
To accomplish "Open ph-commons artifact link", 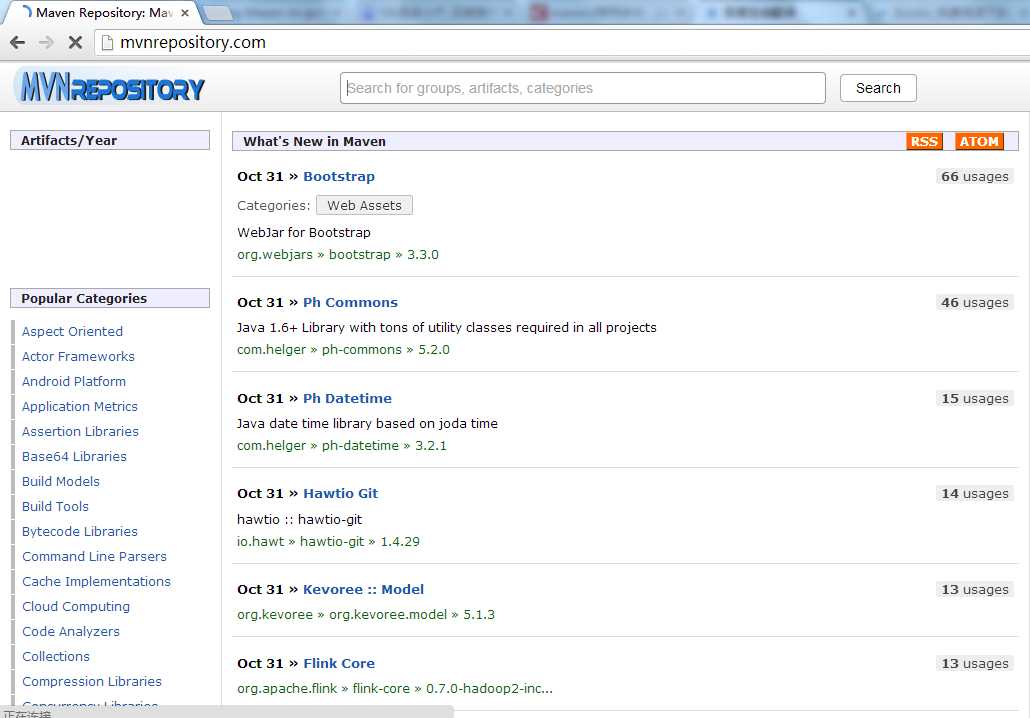I will point(361,349).
